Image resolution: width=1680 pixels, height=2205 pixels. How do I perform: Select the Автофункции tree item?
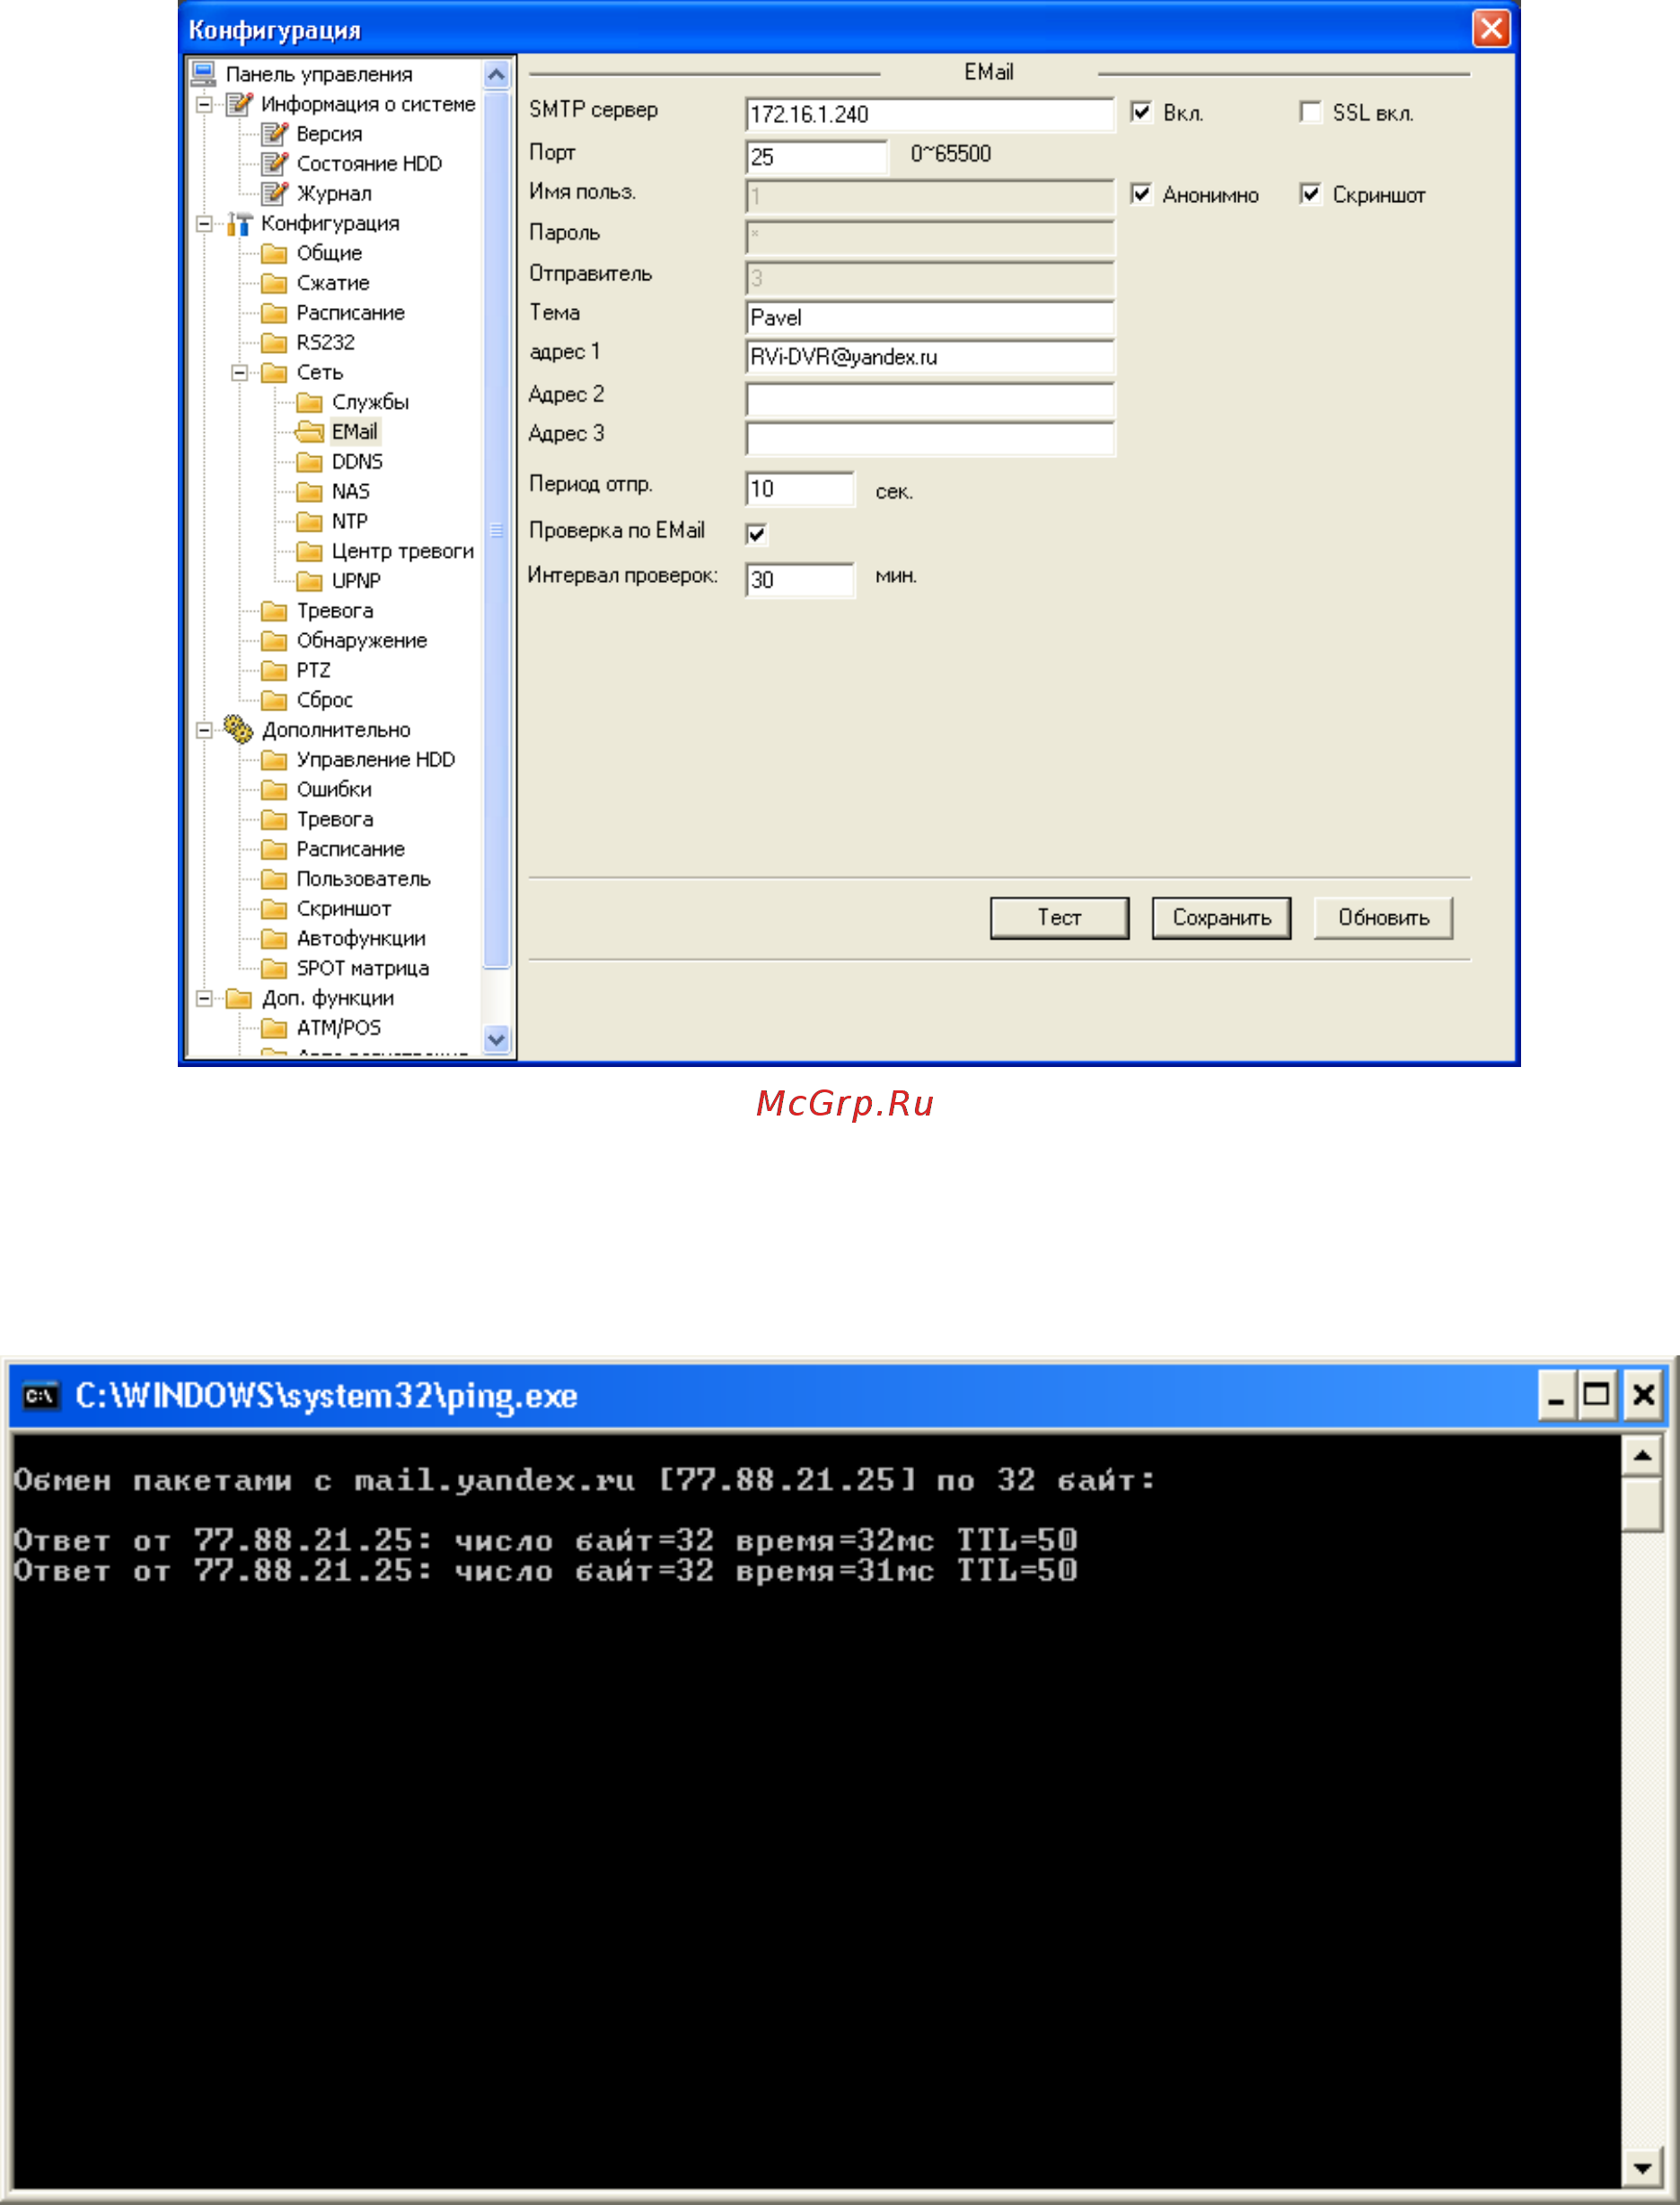coord(361,938)
